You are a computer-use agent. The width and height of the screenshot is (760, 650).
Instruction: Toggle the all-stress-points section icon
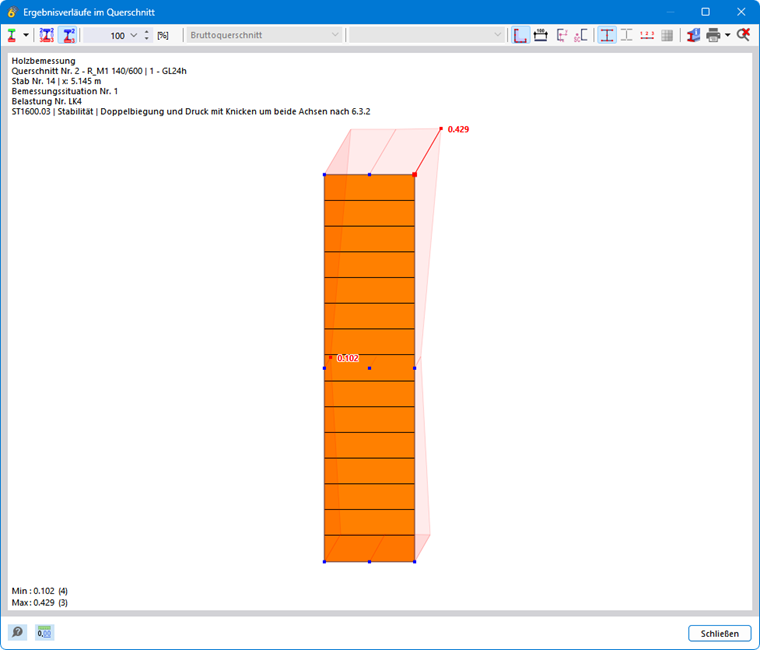(x=47, y=35)
